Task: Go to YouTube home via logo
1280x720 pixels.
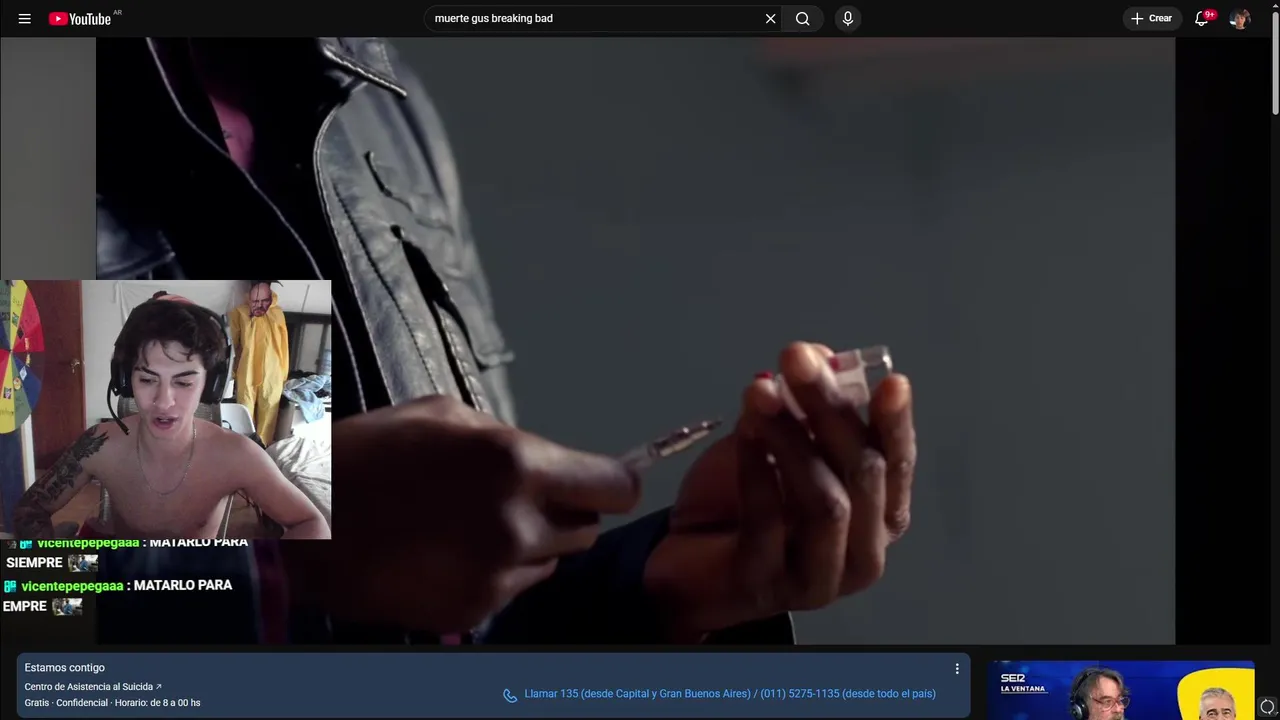Action: [80, 19]
